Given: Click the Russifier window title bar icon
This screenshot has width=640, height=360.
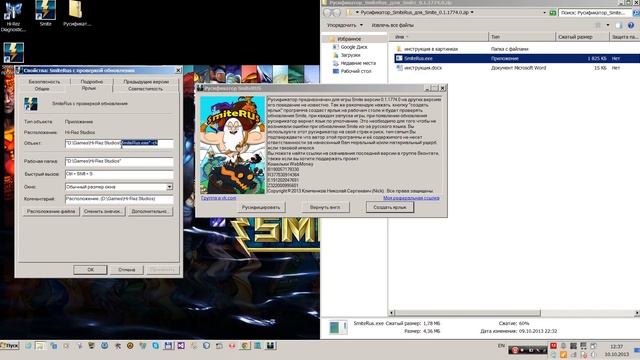Looking at the screenshot, I should (200, 88).
